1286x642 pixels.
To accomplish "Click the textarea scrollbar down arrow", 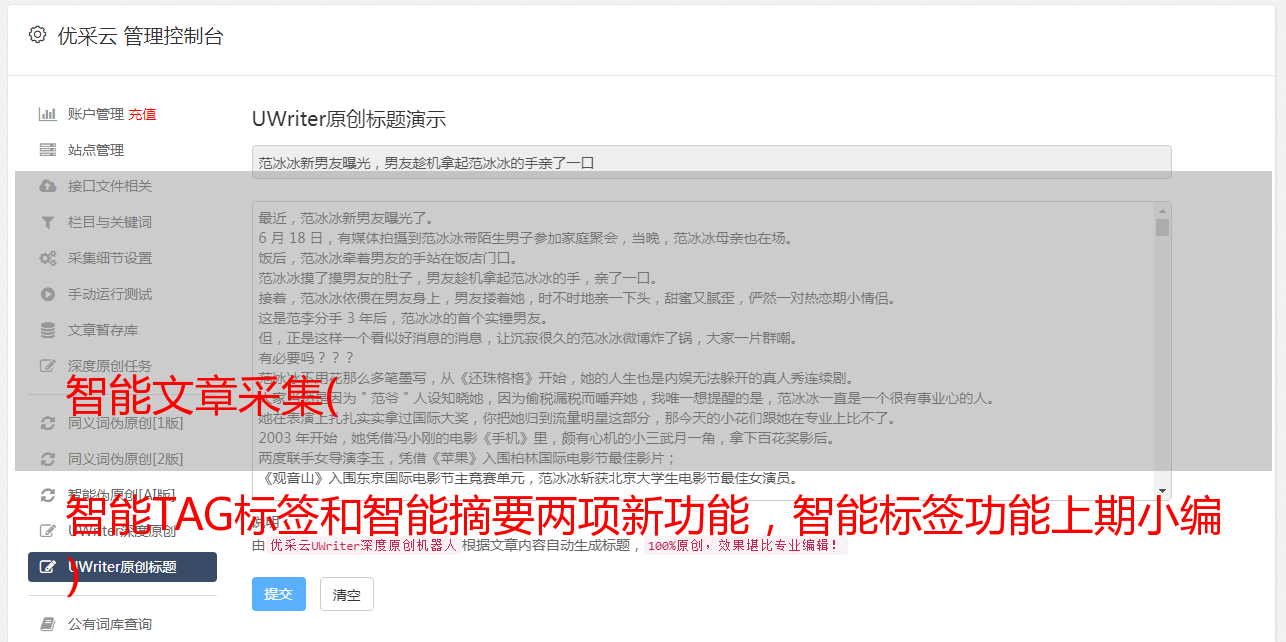I will click(1162, 491).
